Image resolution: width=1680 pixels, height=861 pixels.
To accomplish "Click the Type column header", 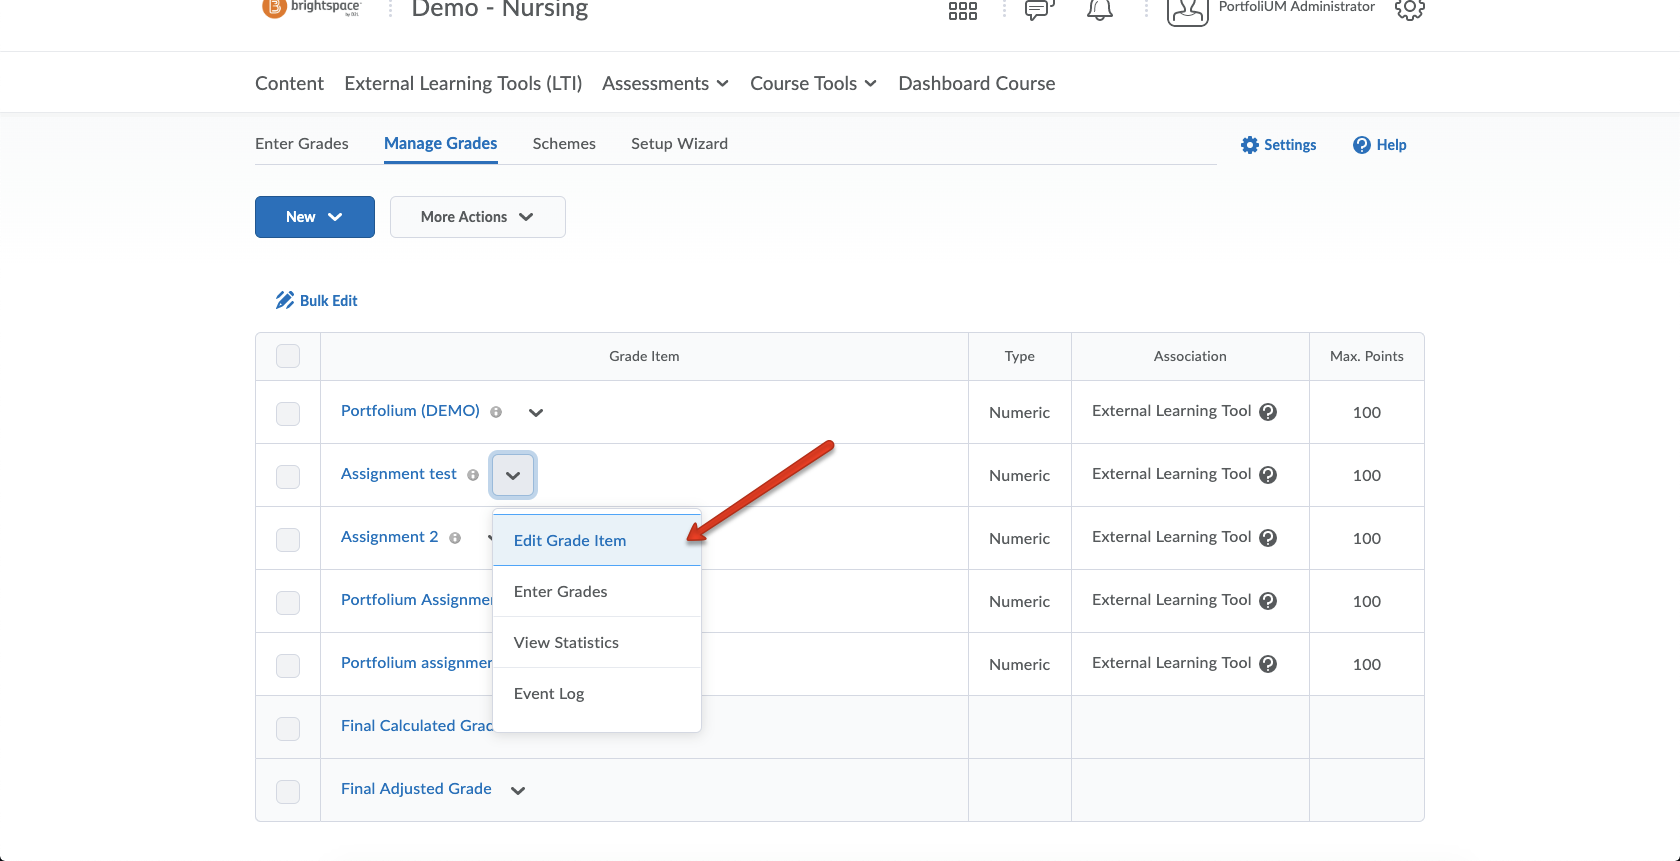I will point(1020,357).
